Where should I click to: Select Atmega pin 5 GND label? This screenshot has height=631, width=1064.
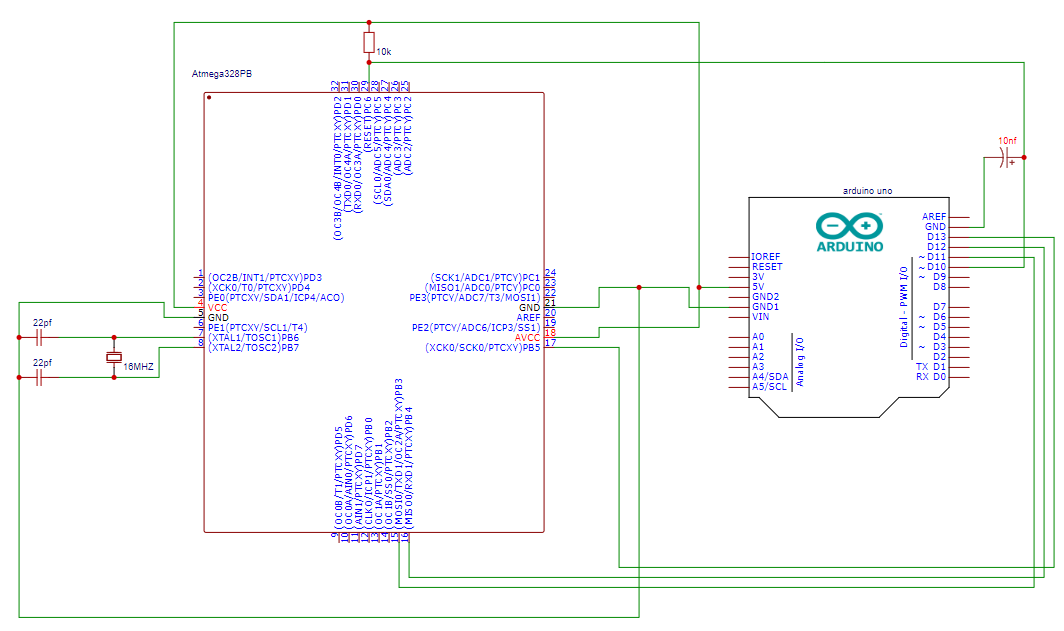click(x=218, y=318)
